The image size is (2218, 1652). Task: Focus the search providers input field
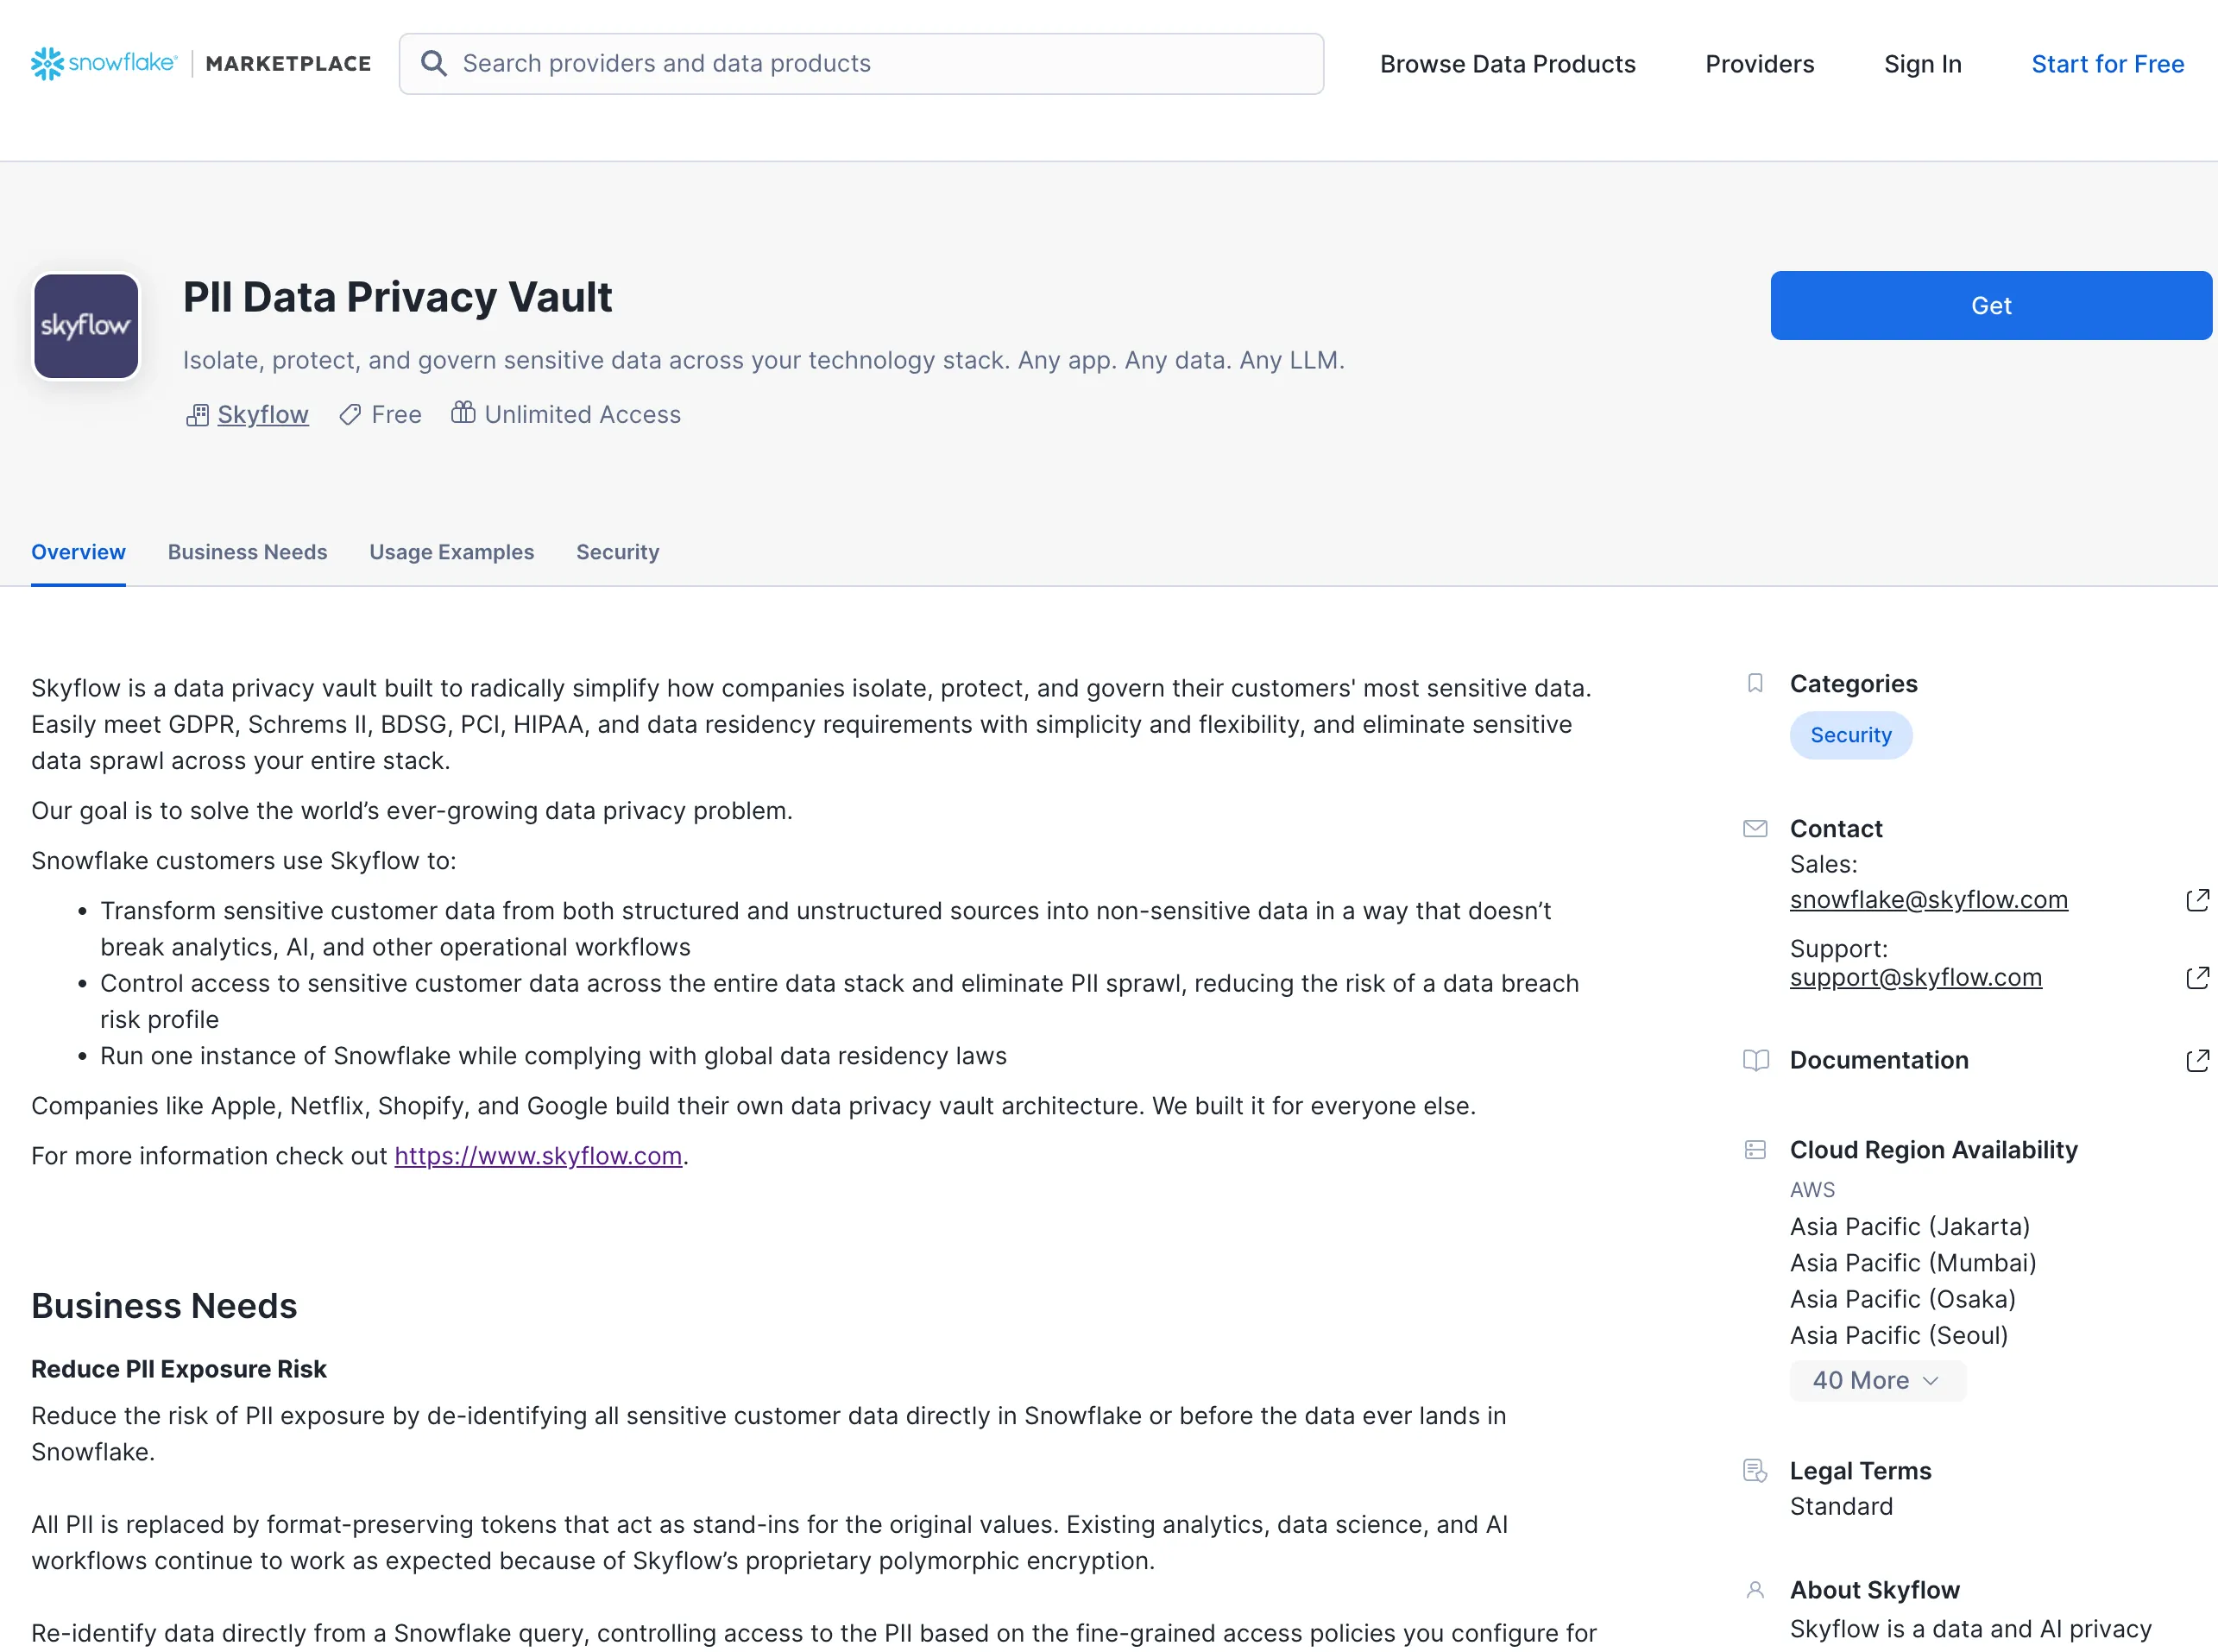tap(880, 64)
